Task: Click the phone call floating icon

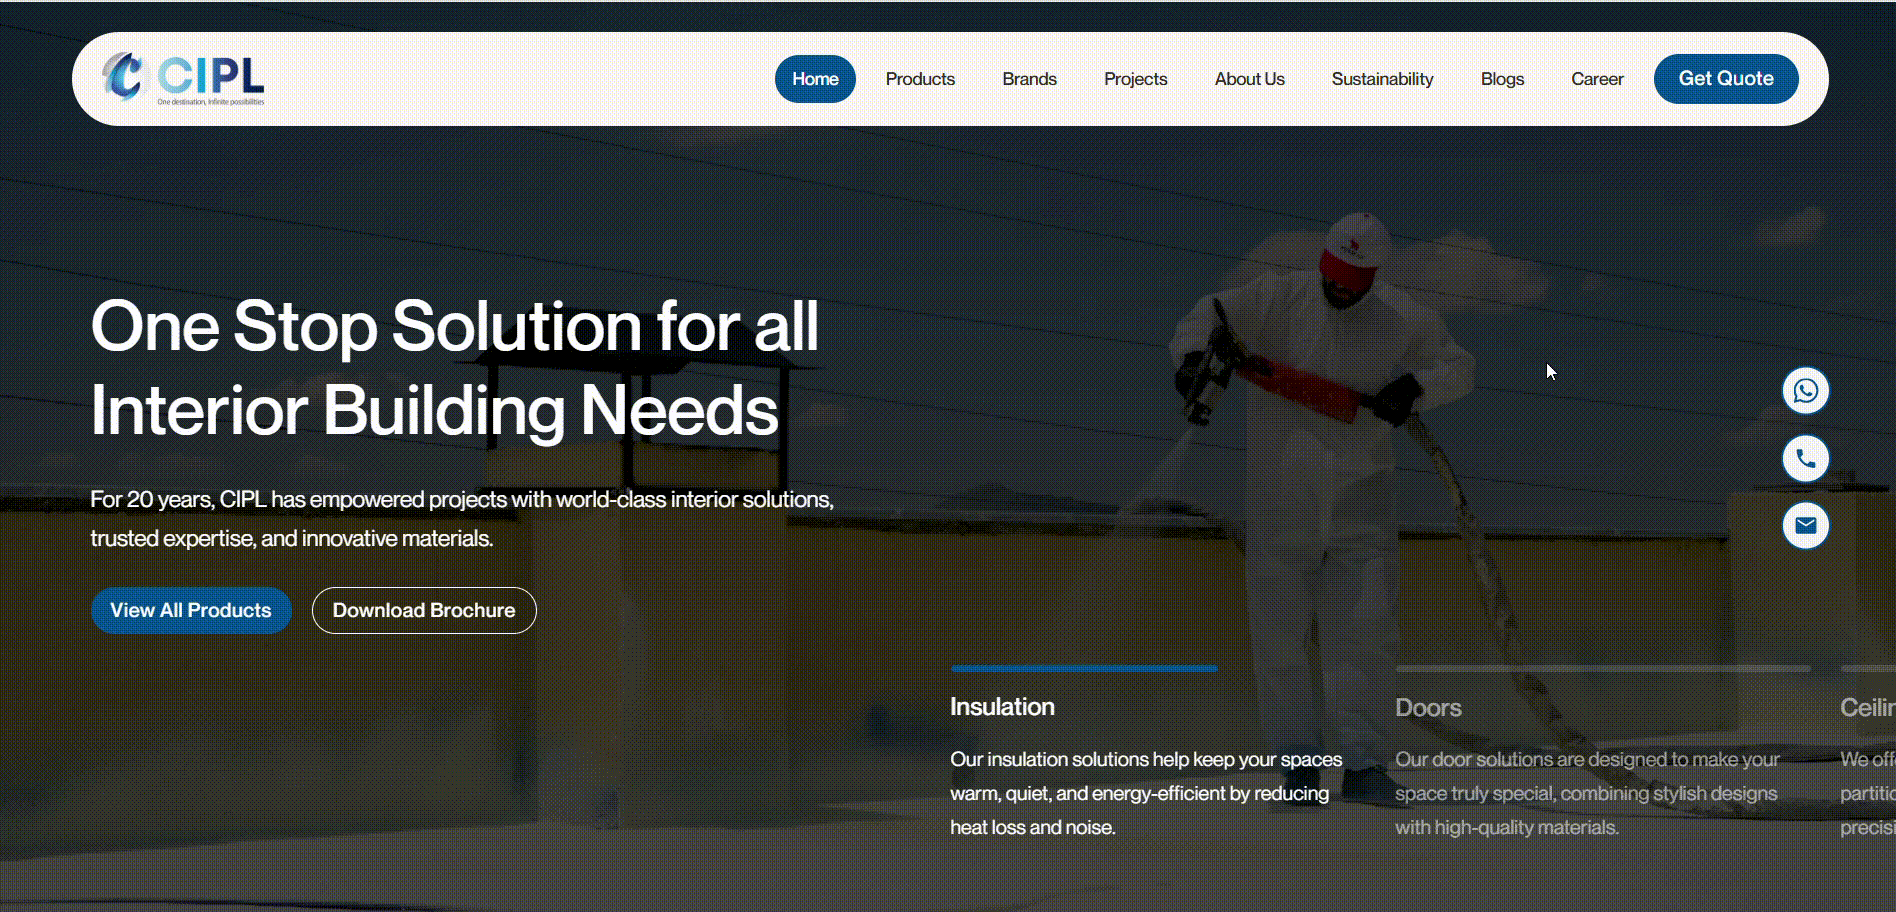Action: (1805, 458)
